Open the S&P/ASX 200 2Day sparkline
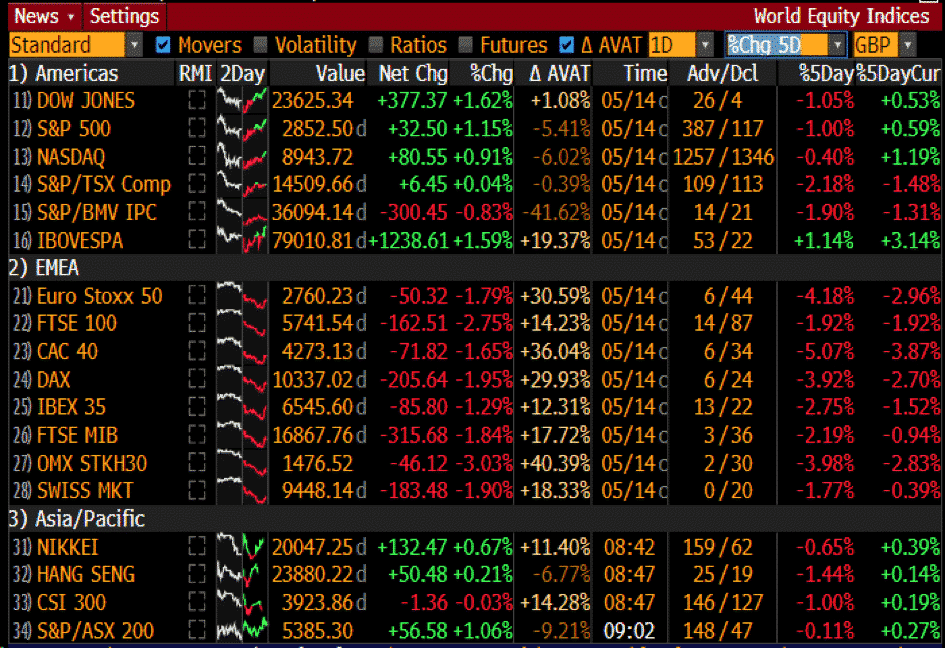 pyautogui.click(x=242, y=630)
